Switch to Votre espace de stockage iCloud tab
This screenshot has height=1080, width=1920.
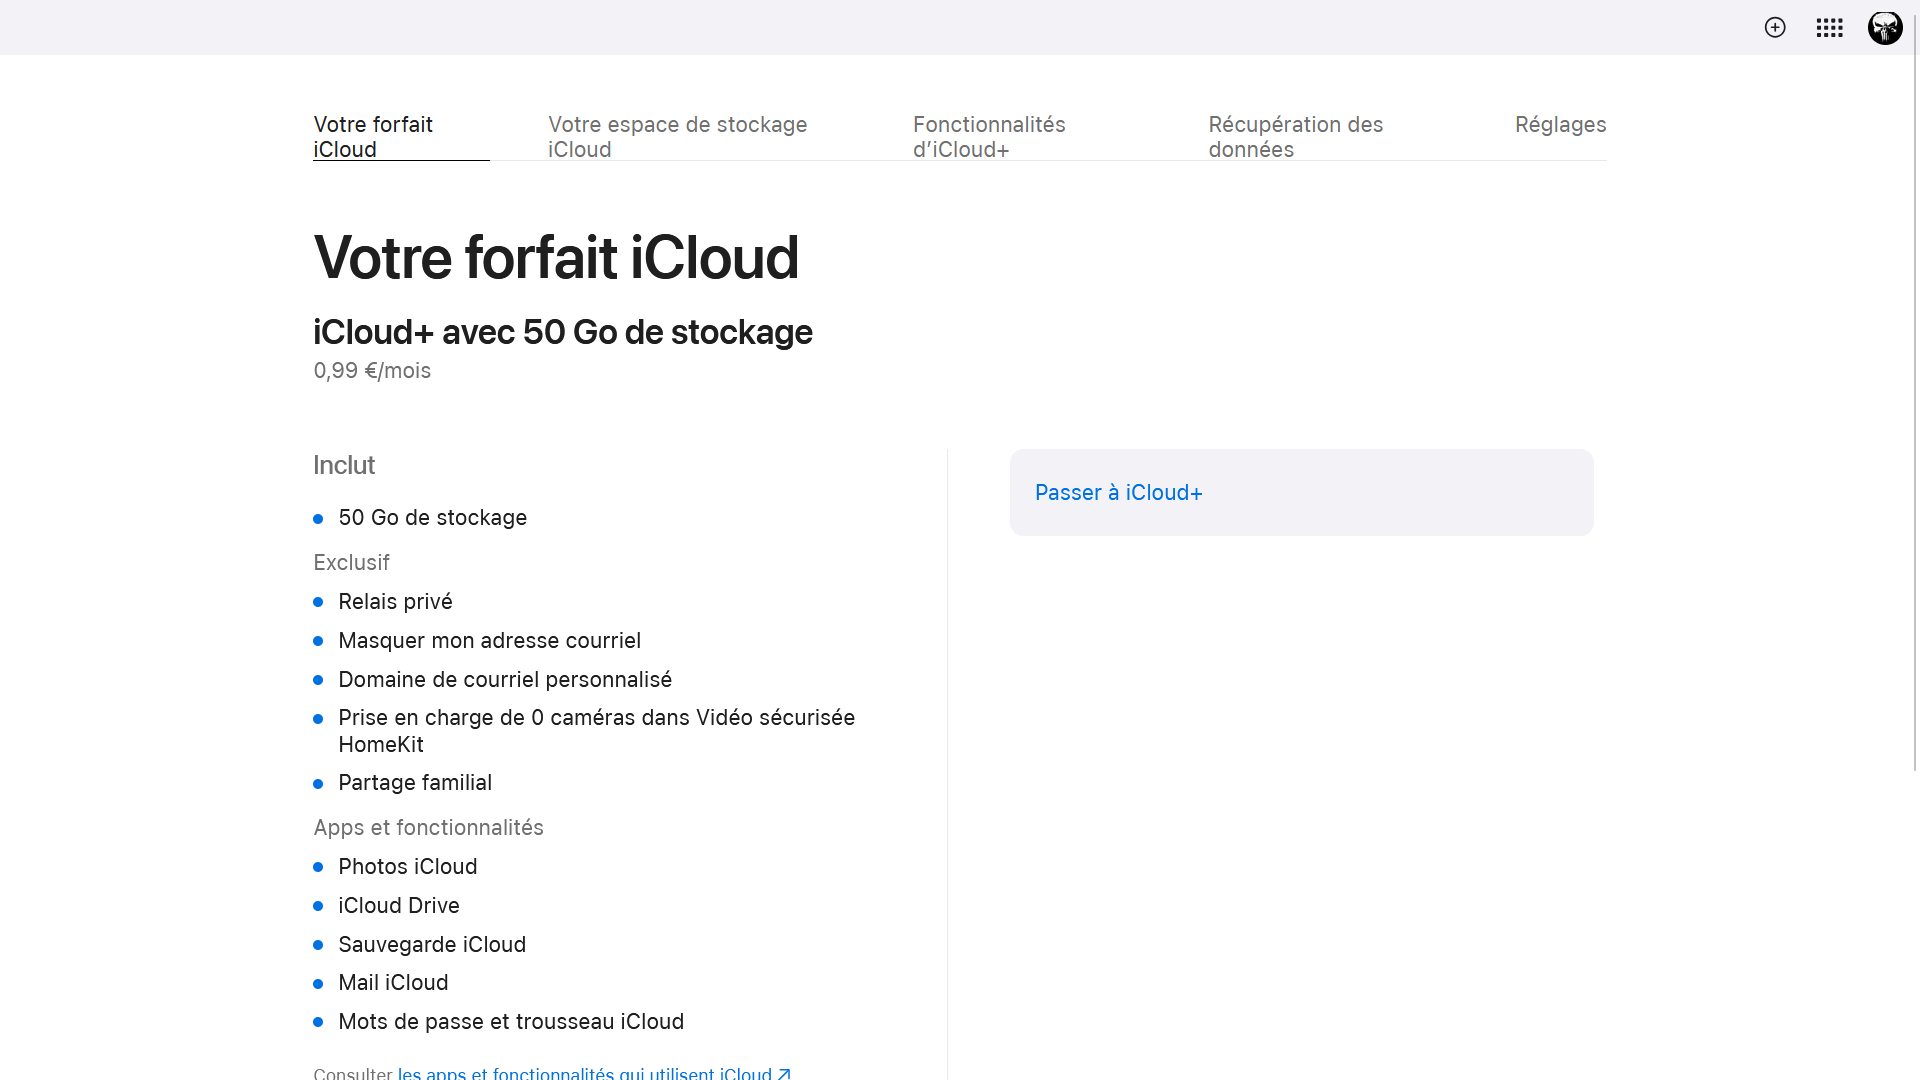(677, 137)
